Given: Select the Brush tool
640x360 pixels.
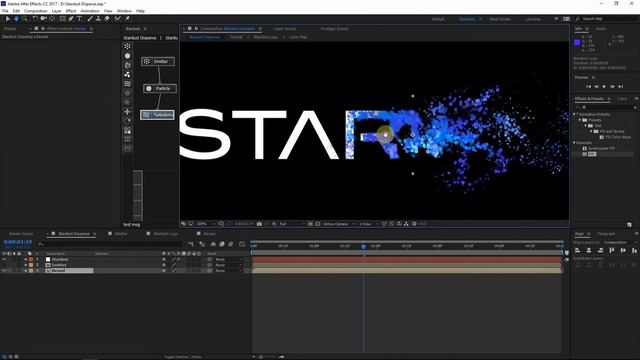Looking at the screenshot, I should click(x=90, y=19).
